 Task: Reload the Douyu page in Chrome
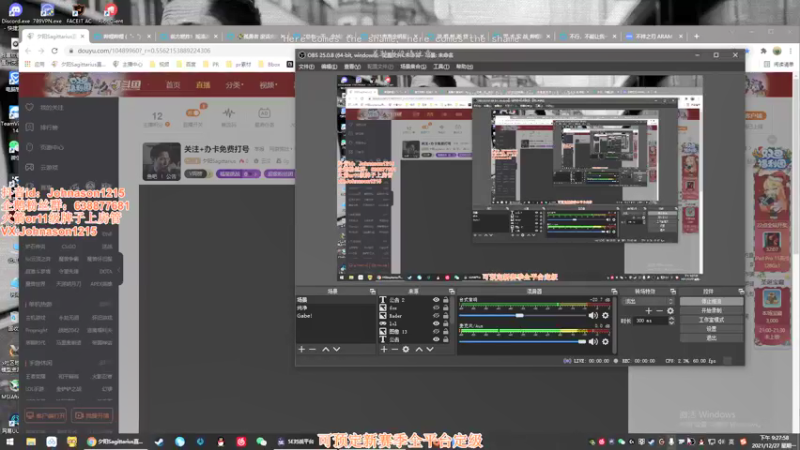click(x=55, y=51)
